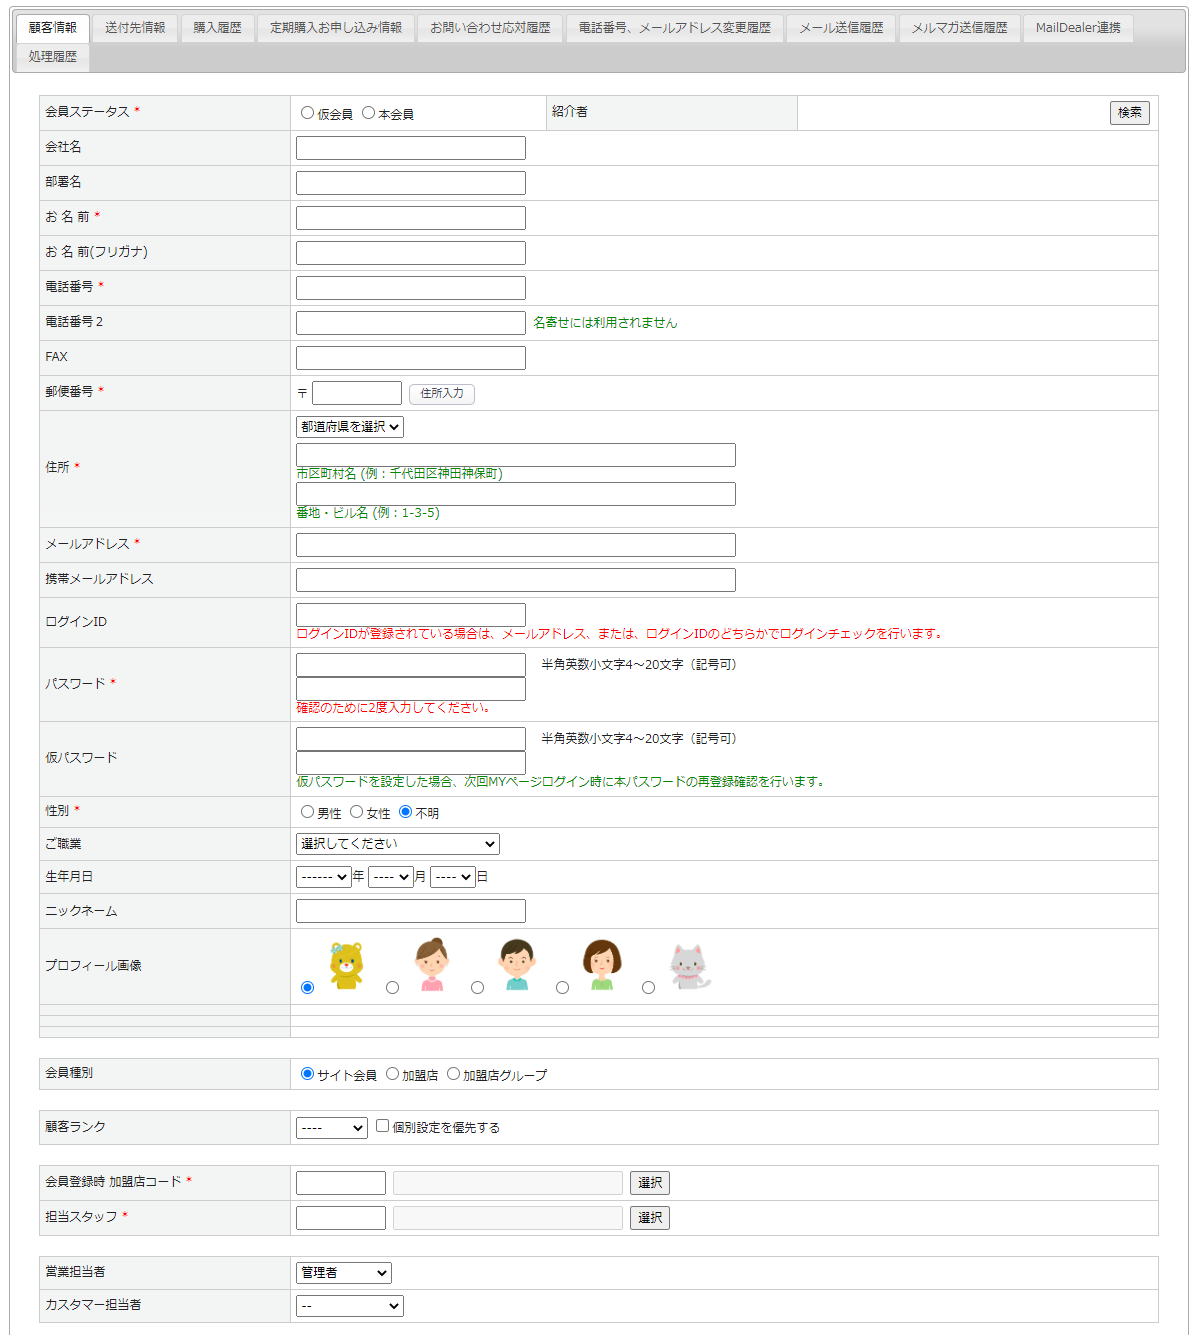
Task: Open お問い合わせ応対履歴 tab
Action: 490,28
